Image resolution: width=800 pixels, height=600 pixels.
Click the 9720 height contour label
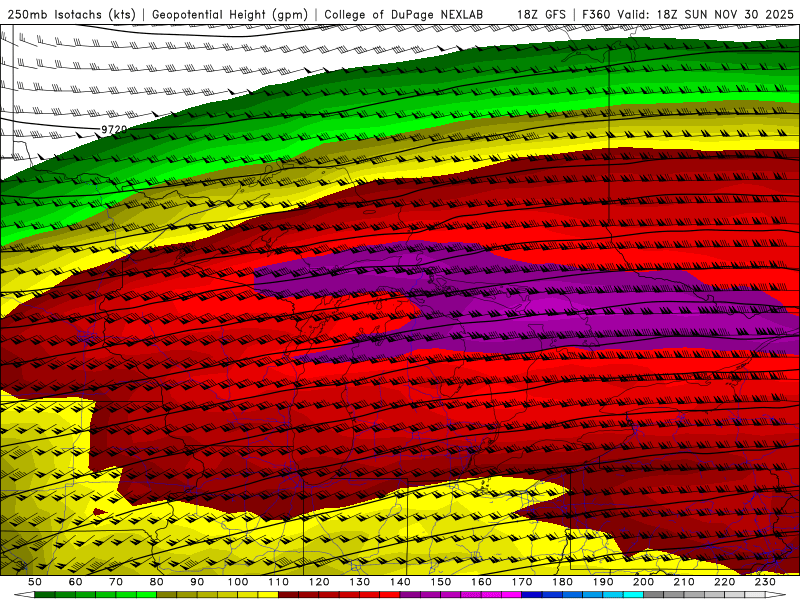point(114,130)
